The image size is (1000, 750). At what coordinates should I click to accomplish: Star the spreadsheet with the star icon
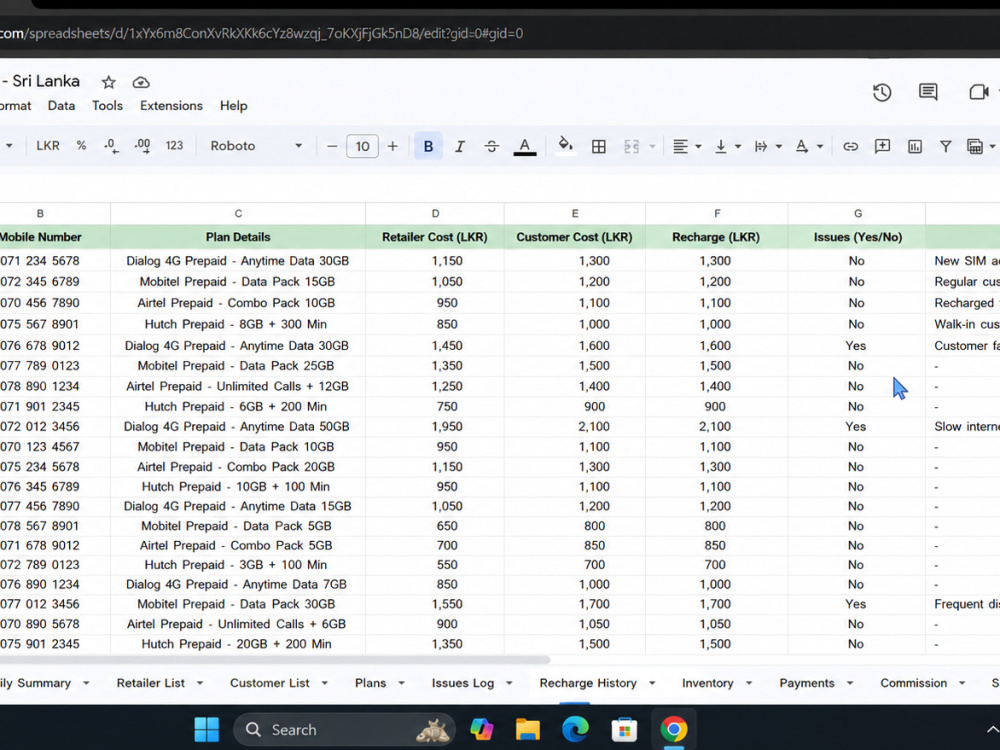[108, 82]
